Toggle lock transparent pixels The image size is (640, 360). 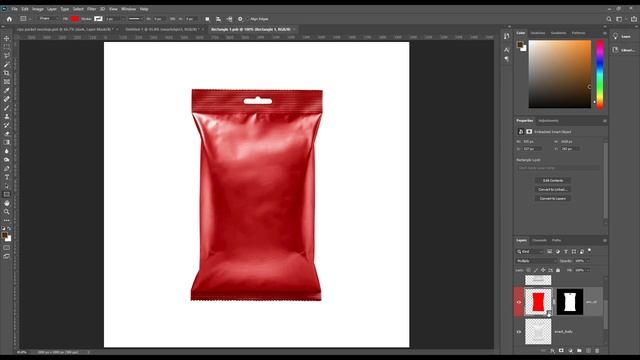click(529, 270)
